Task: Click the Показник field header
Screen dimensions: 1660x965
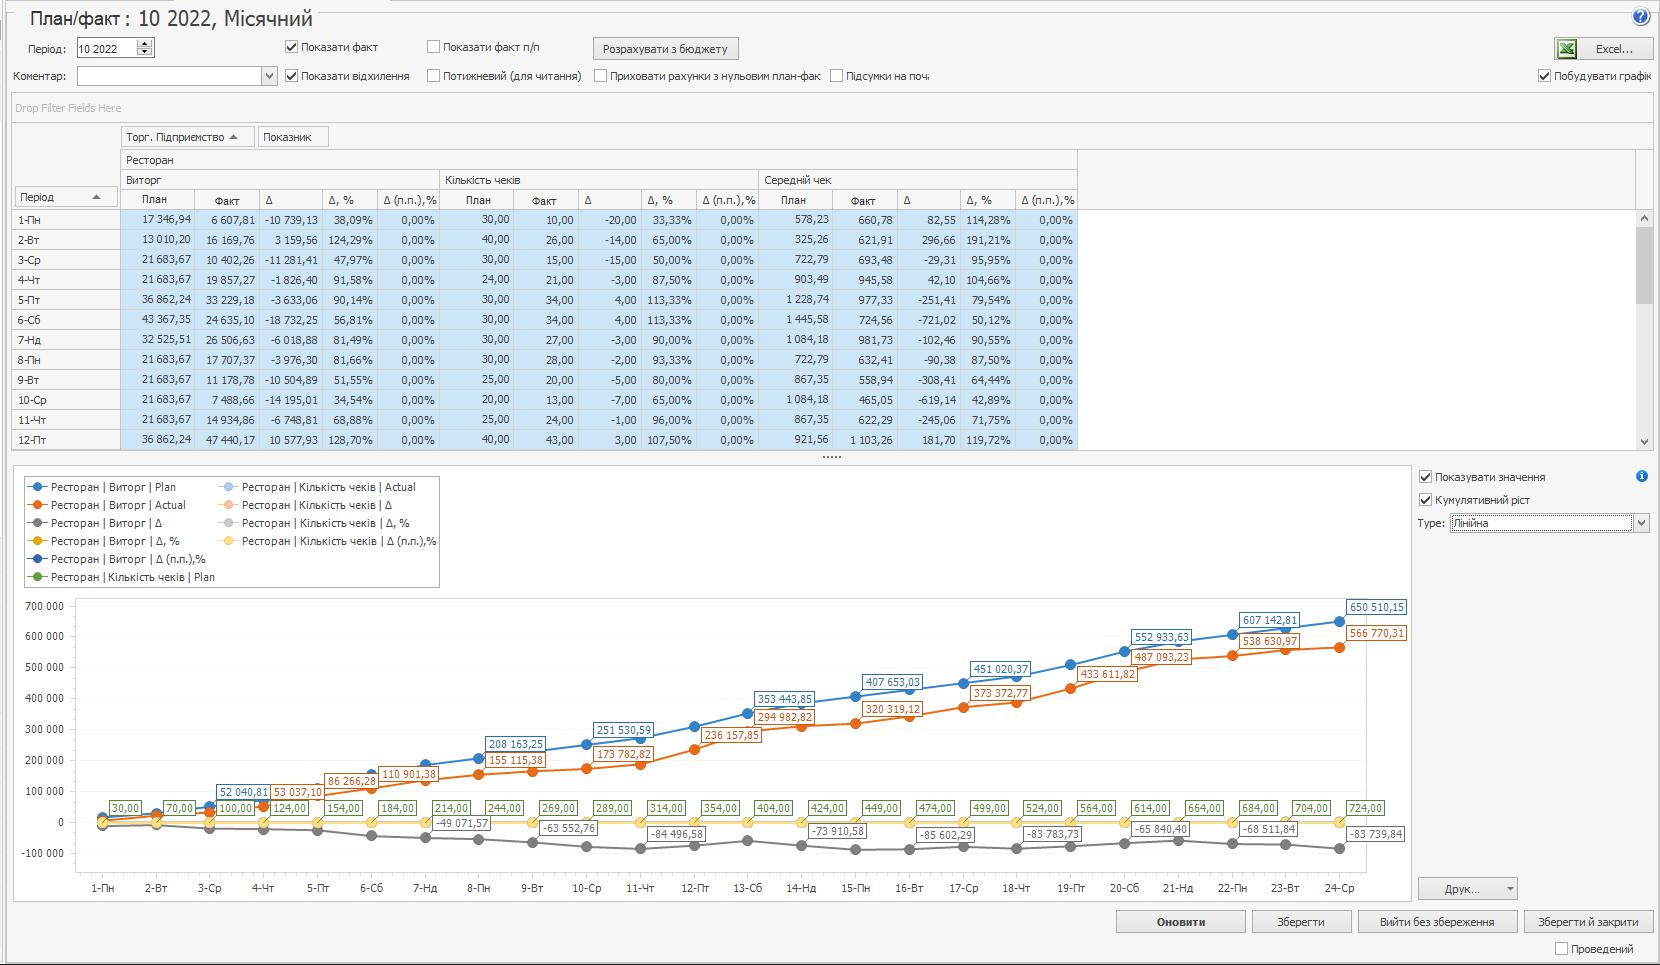Action: (x=292, y=137)
